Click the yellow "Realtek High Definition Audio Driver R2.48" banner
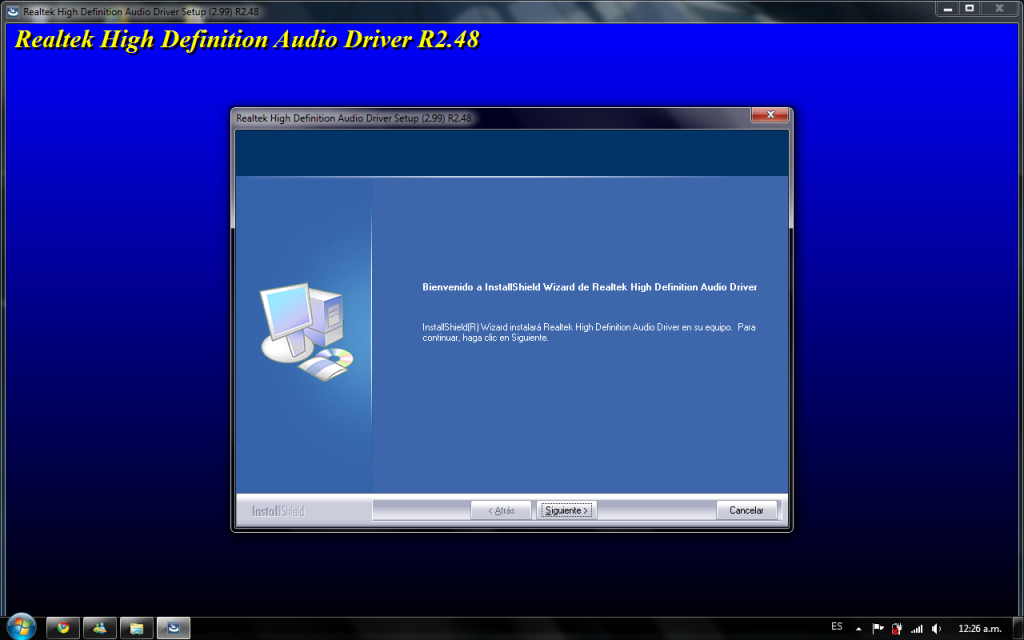The height and width of the screenshot is (640, 1024). 247,39
